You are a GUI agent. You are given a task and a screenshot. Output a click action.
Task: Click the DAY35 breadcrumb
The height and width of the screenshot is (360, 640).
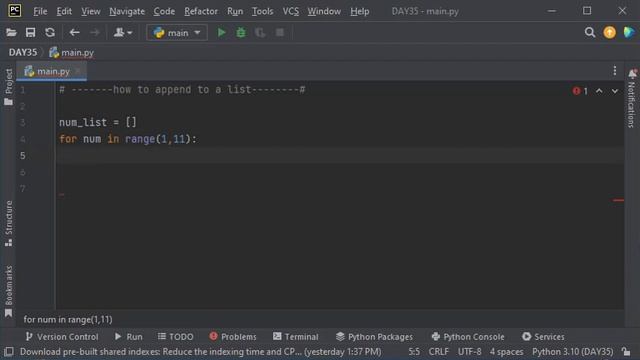click(23, 53)
